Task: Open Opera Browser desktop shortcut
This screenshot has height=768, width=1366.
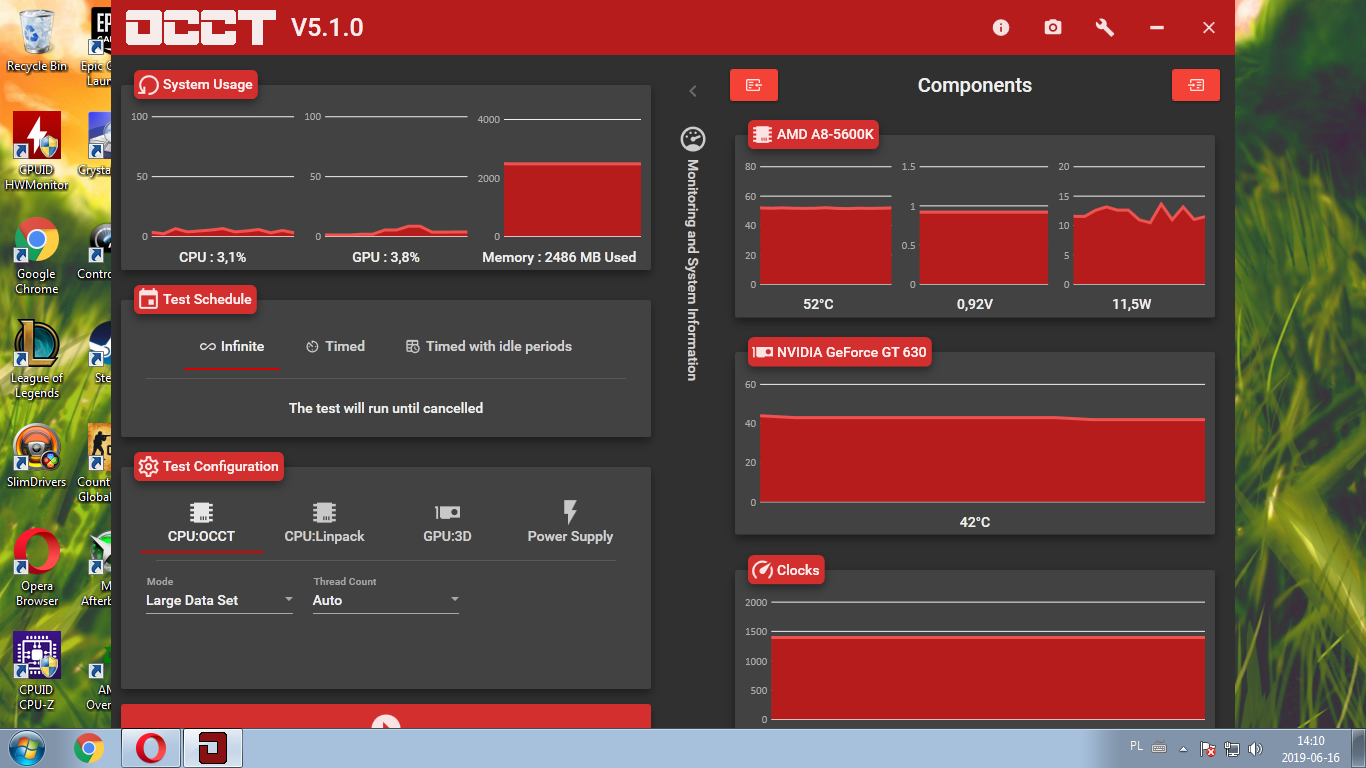Action: [37, 568]
